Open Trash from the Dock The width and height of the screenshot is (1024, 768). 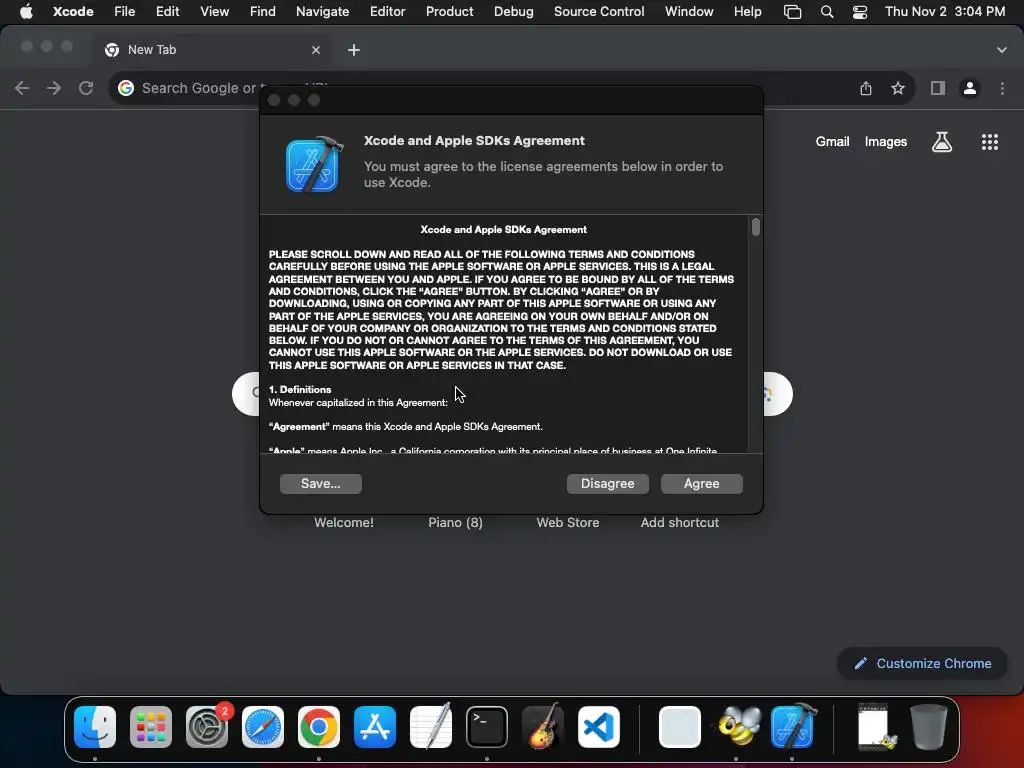pos(929,727)
